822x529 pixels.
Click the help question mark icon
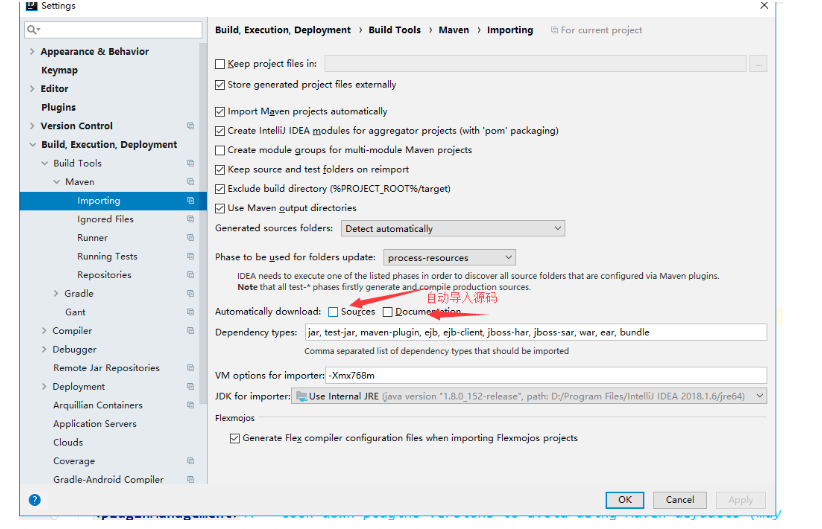pos(35,500)
